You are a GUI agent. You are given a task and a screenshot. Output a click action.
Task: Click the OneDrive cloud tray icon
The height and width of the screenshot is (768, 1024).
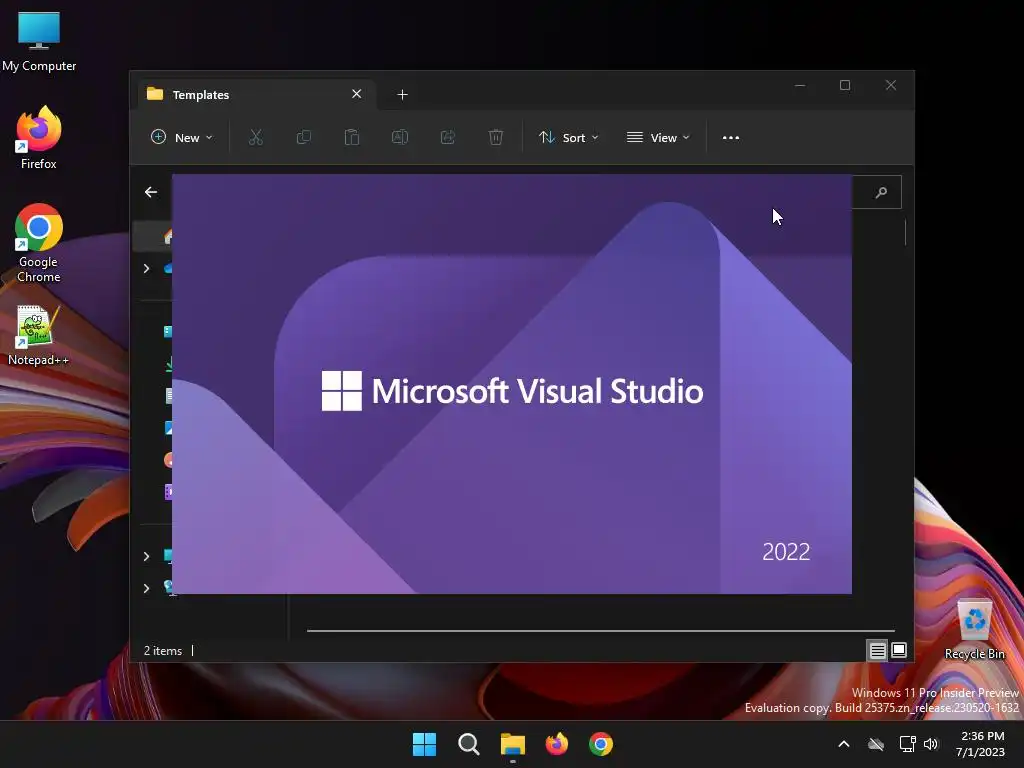876,744
